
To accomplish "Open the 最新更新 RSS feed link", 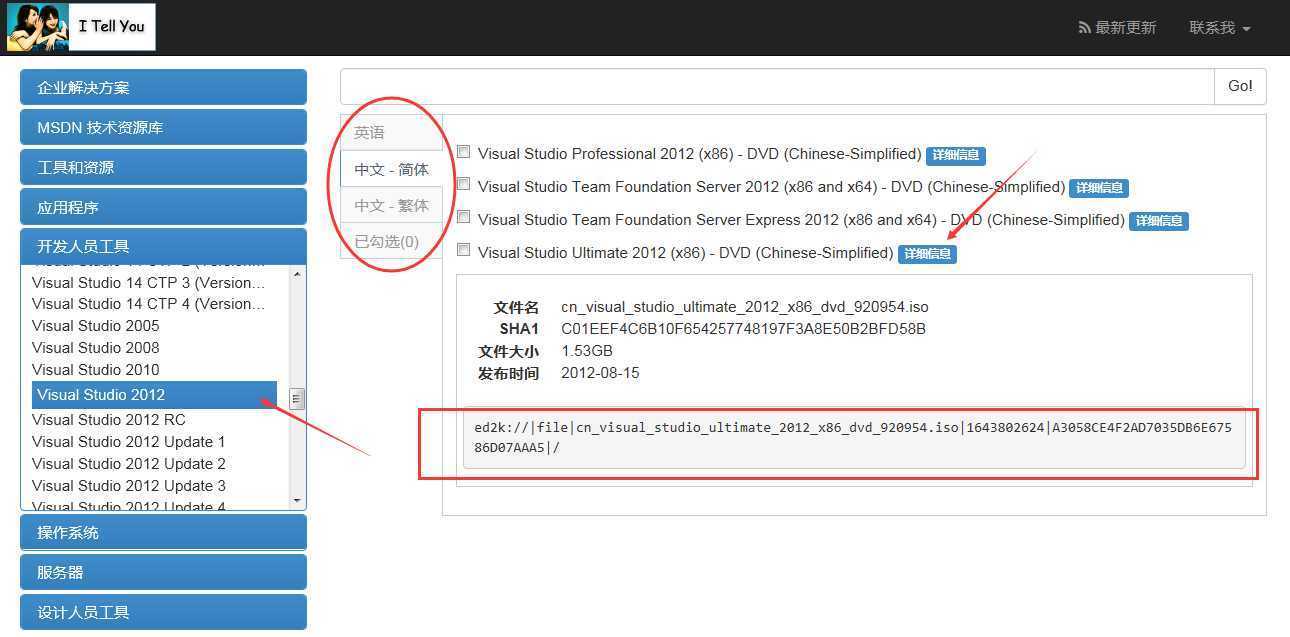I will (x=1117, y=28).
